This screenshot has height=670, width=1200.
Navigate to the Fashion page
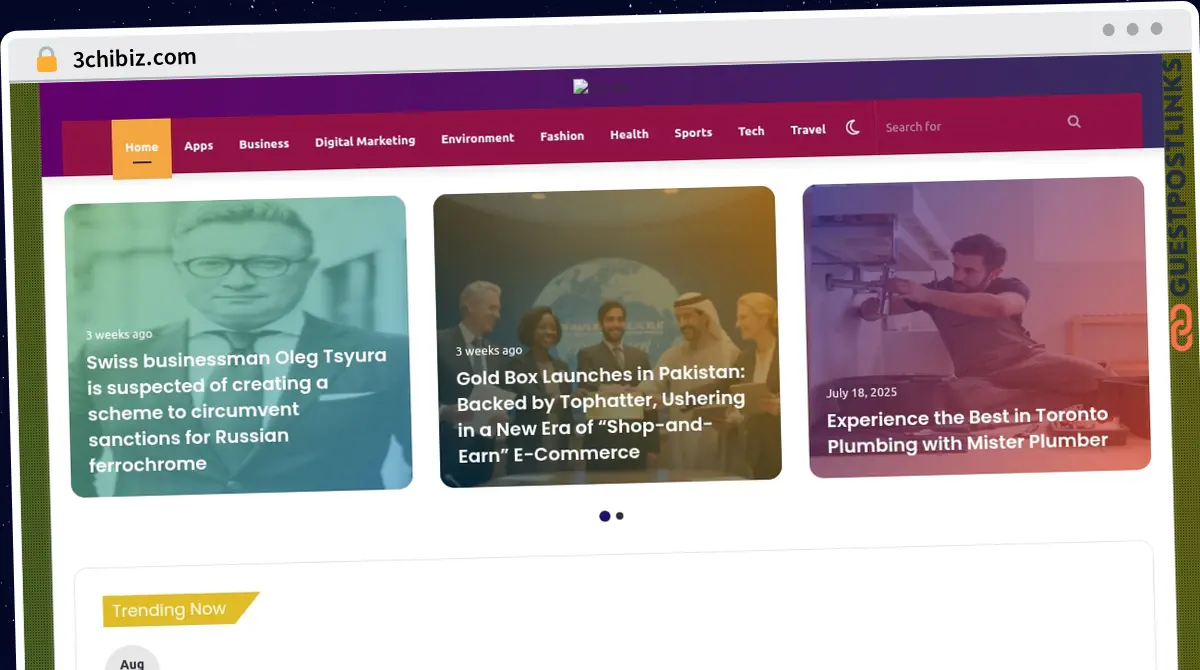point(562,136)
